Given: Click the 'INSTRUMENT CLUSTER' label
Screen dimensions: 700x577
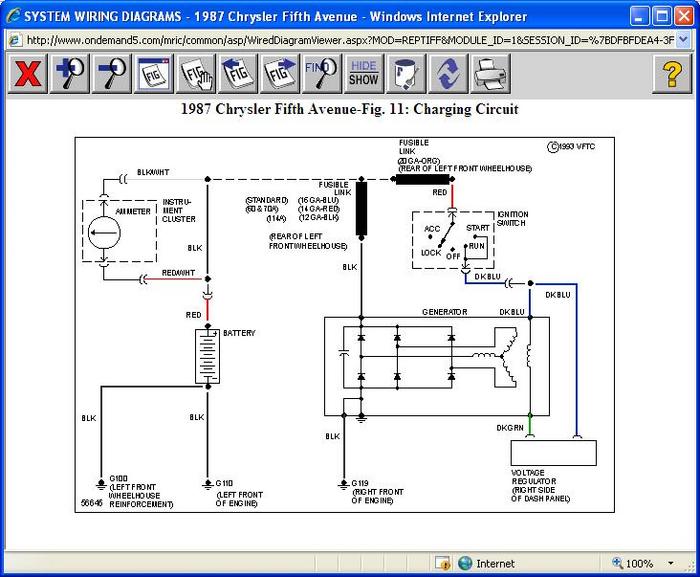Looking at the screenshot, I should [179, 210].
